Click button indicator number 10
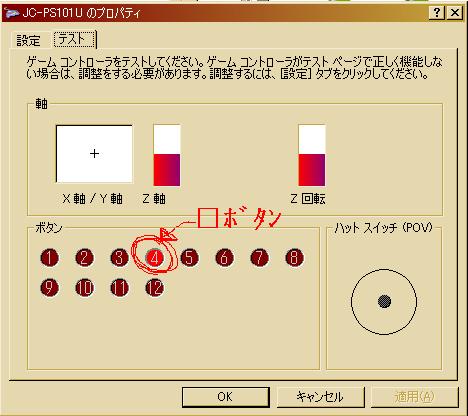 click(84, 288)
